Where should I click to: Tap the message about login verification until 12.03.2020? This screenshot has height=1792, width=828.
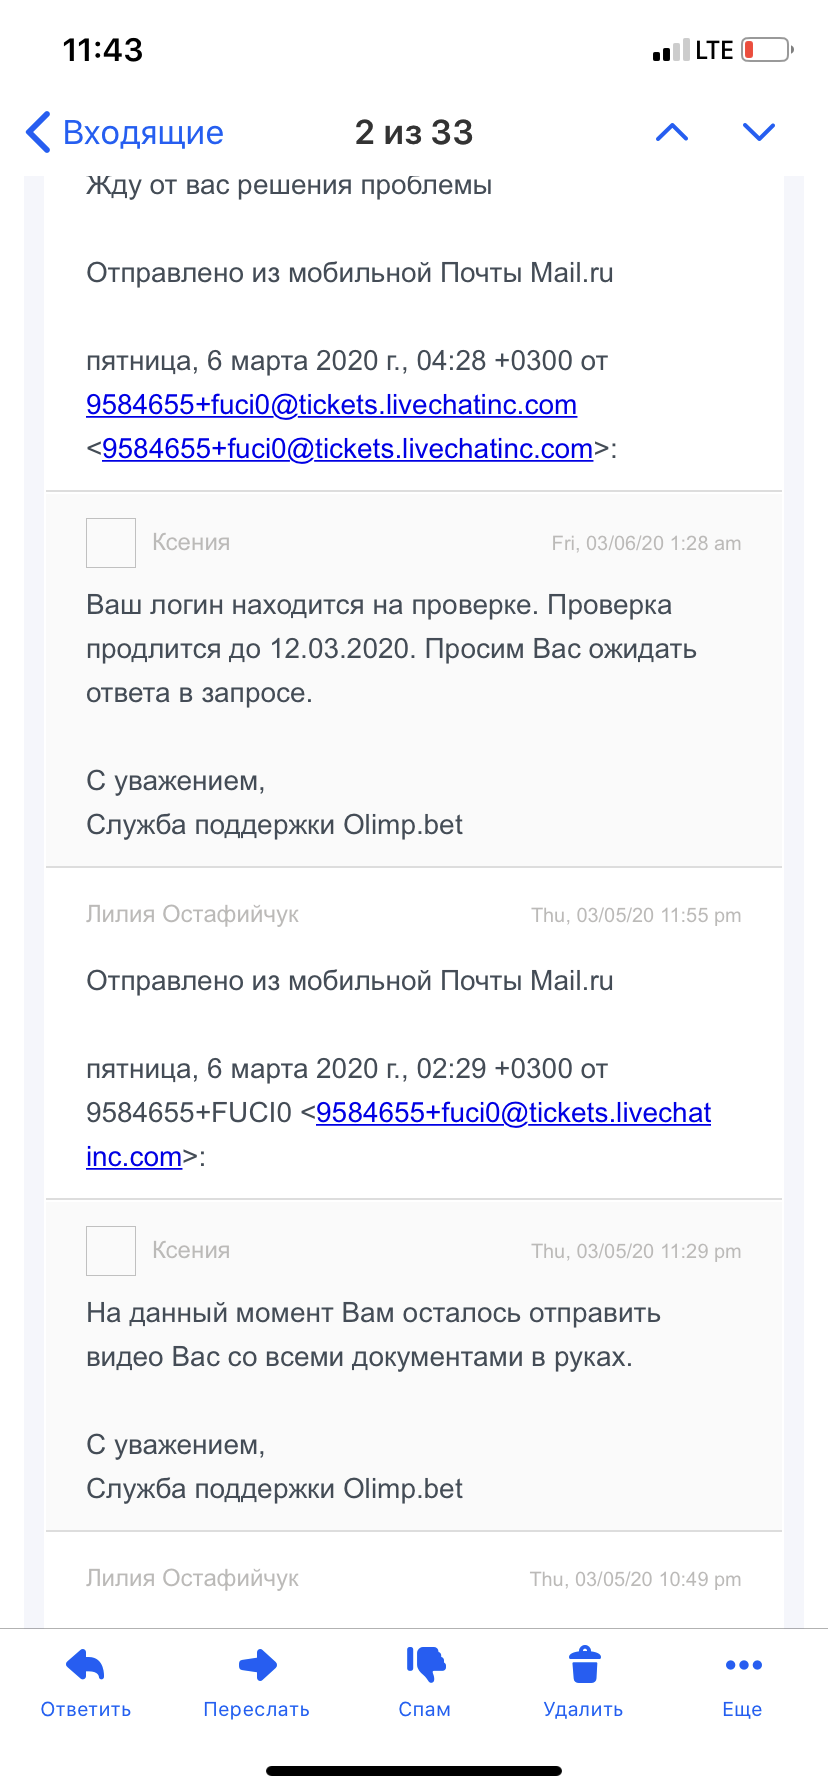[x=391, y=649]
